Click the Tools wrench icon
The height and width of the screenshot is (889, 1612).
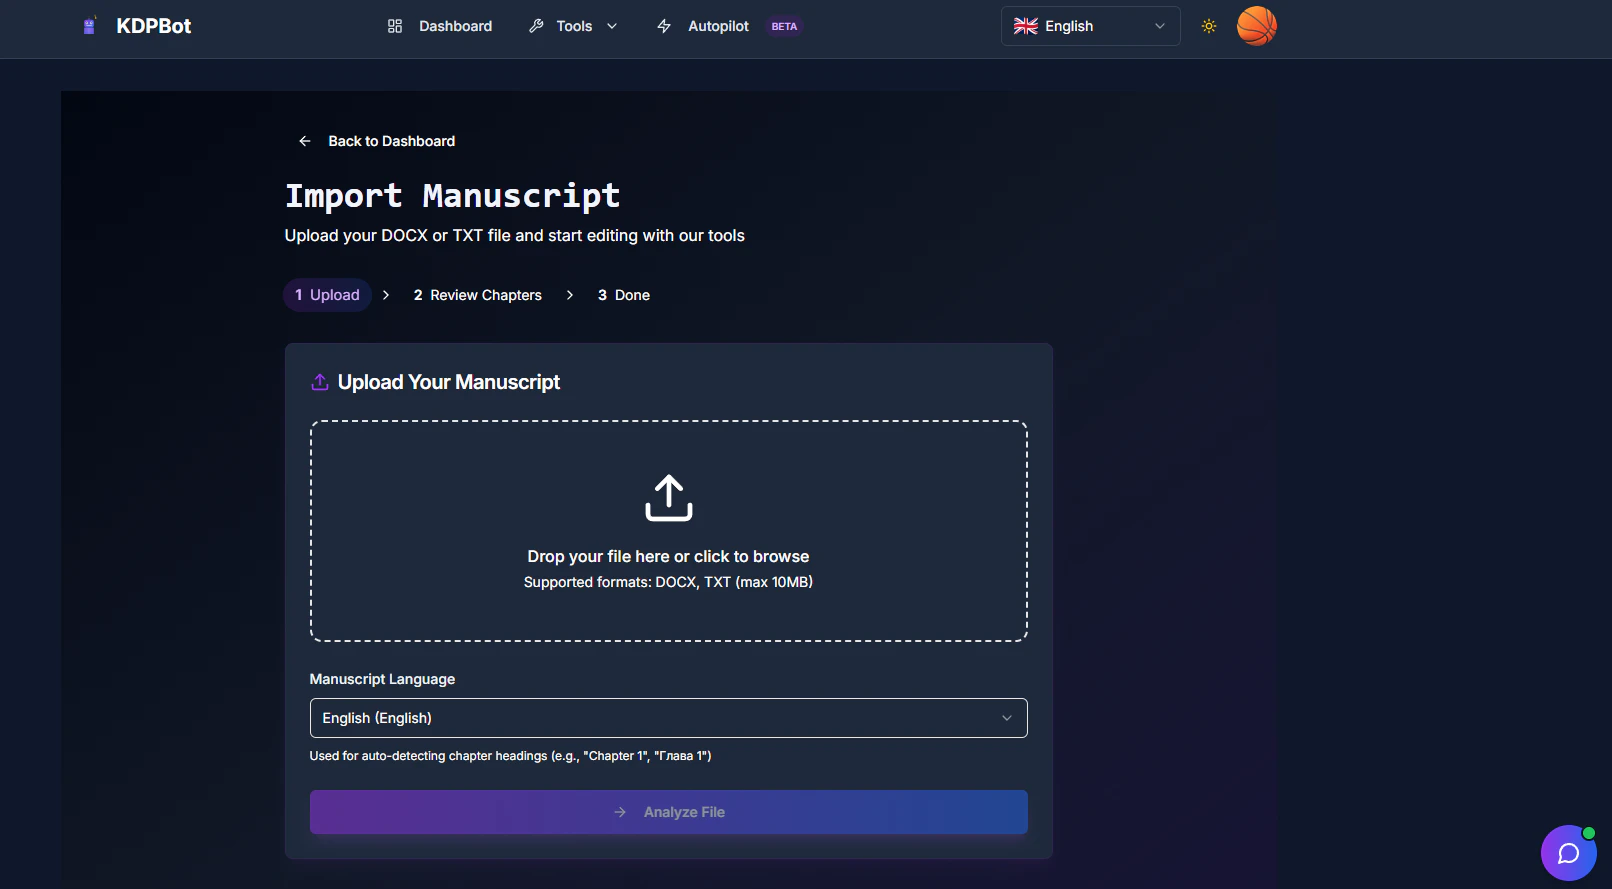click(537, 26)
